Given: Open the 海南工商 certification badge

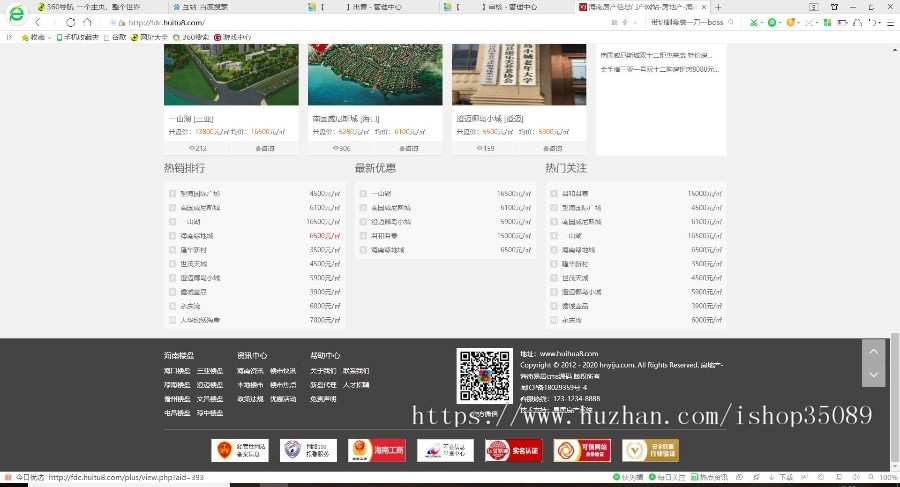Looking at the screenshot, I should tap(377, 450).
